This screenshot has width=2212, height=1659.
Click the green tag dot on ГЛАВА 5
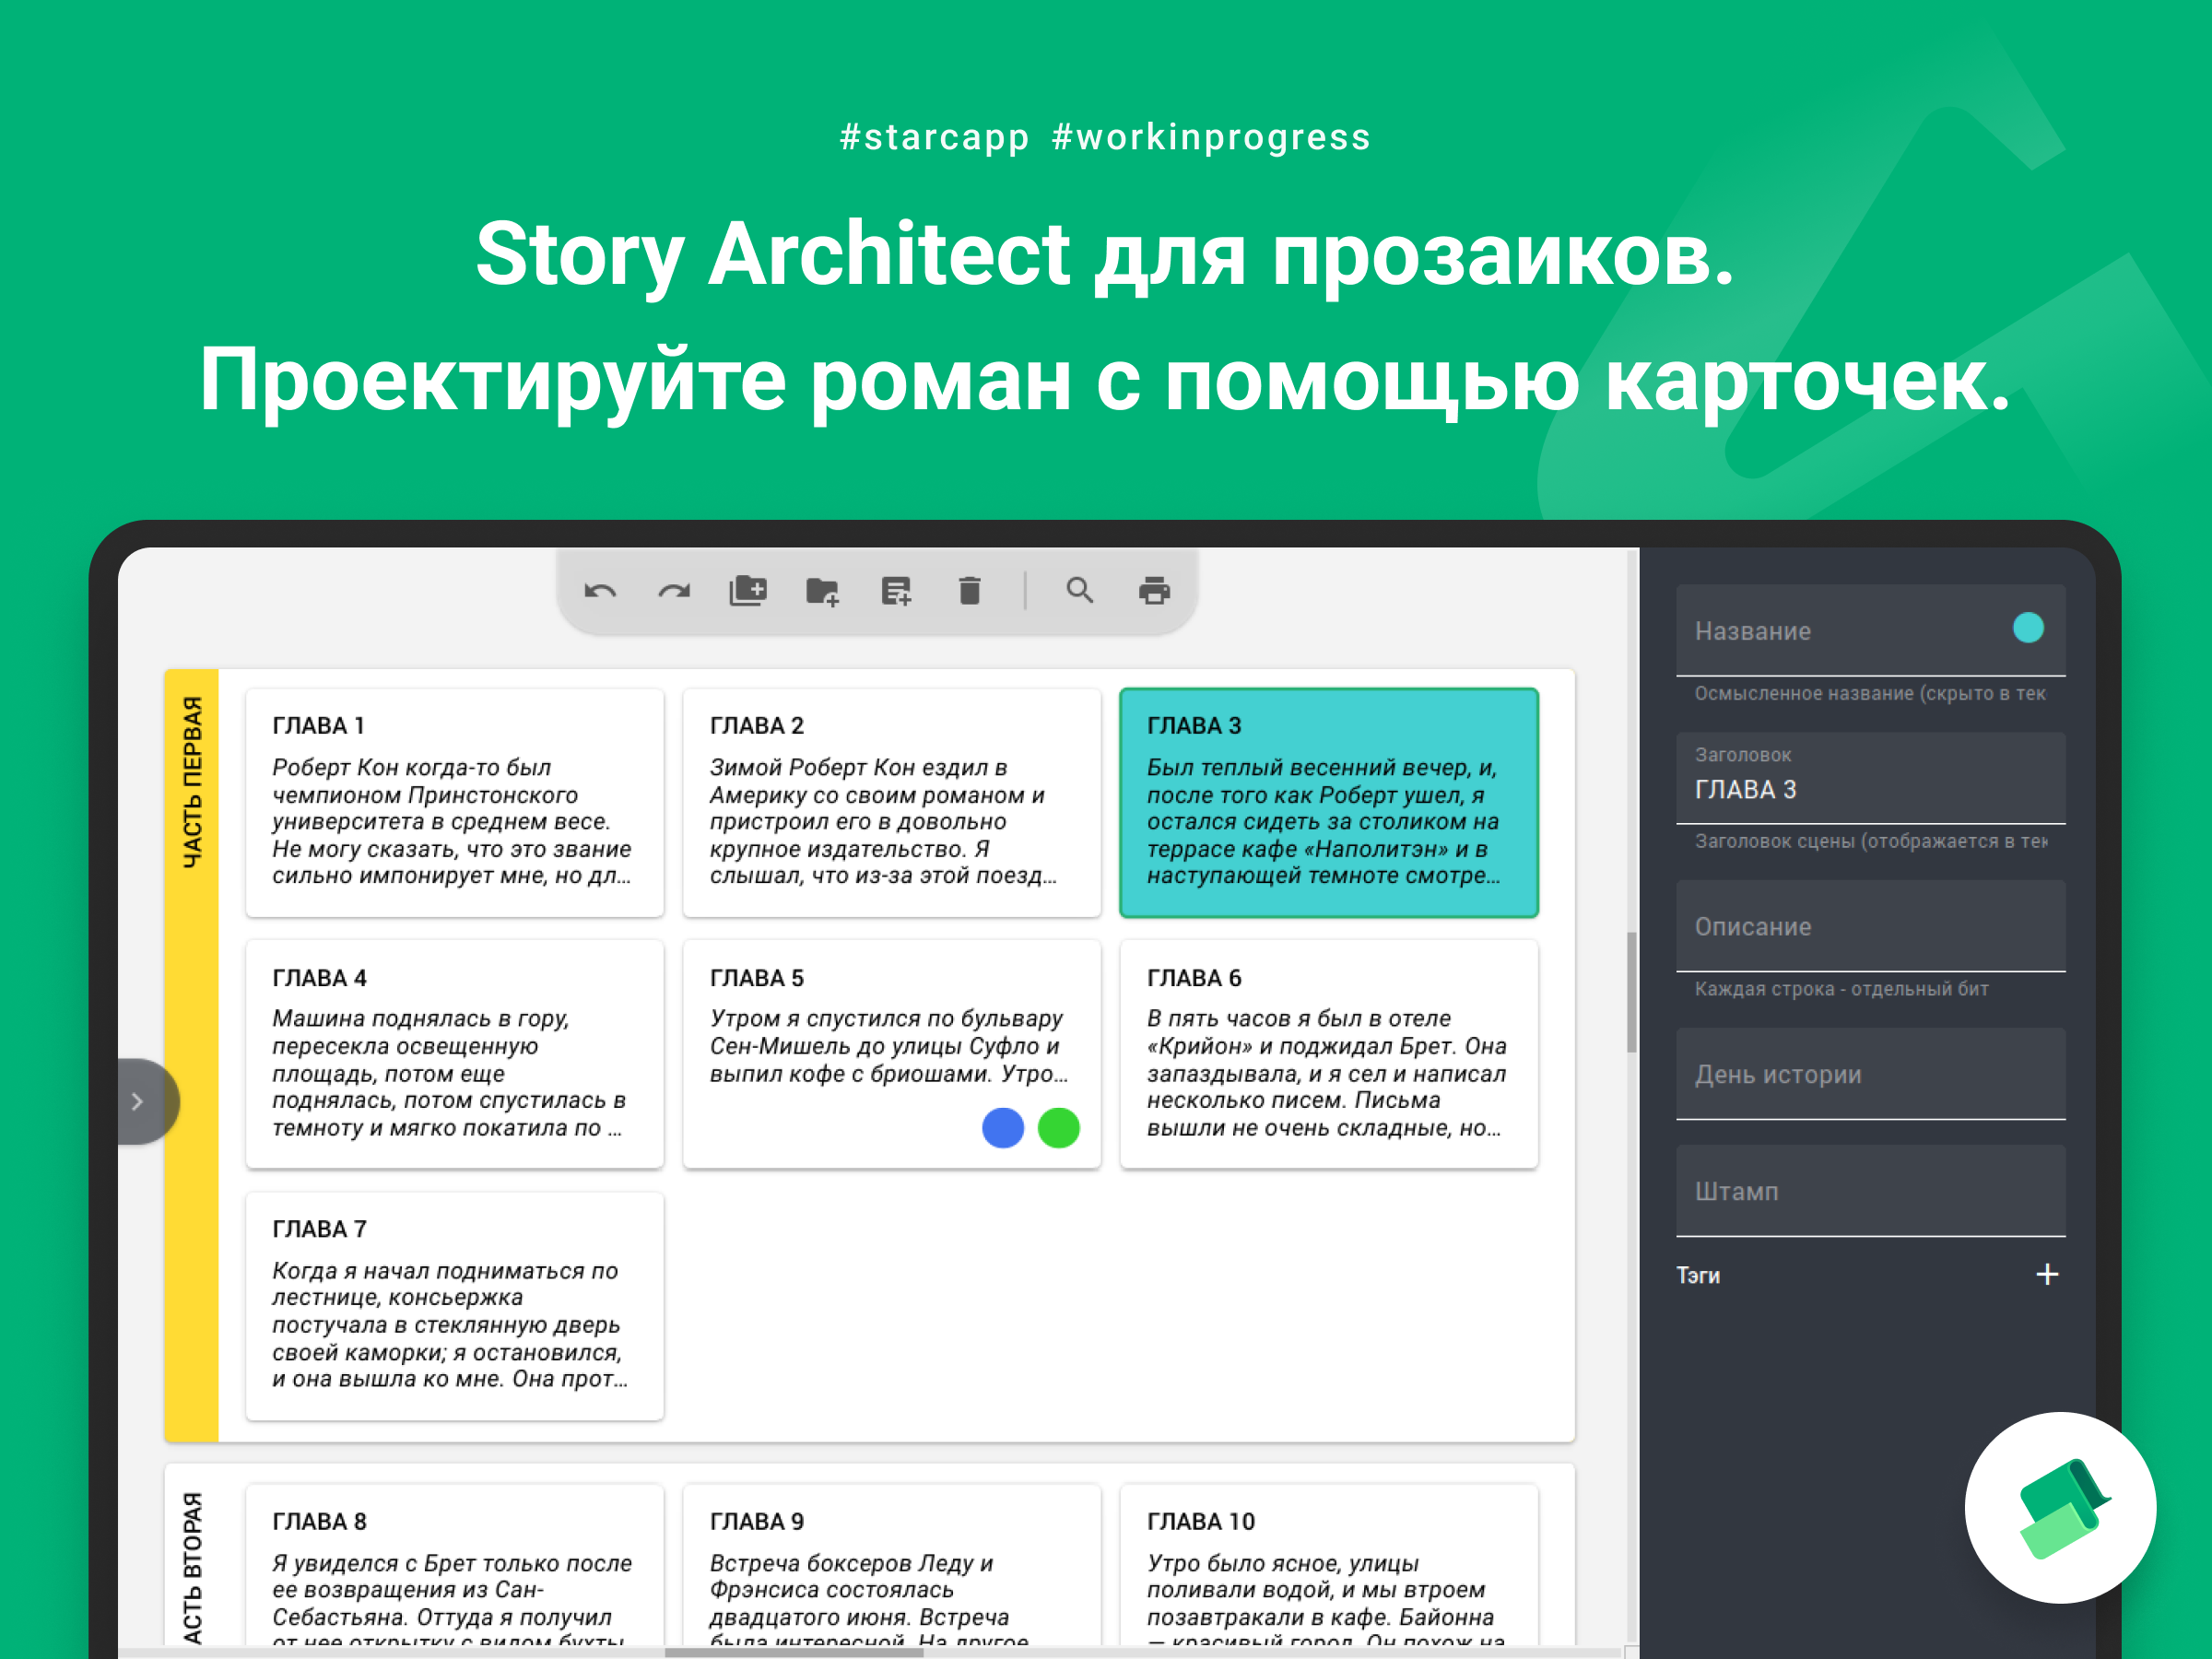1059,1128
